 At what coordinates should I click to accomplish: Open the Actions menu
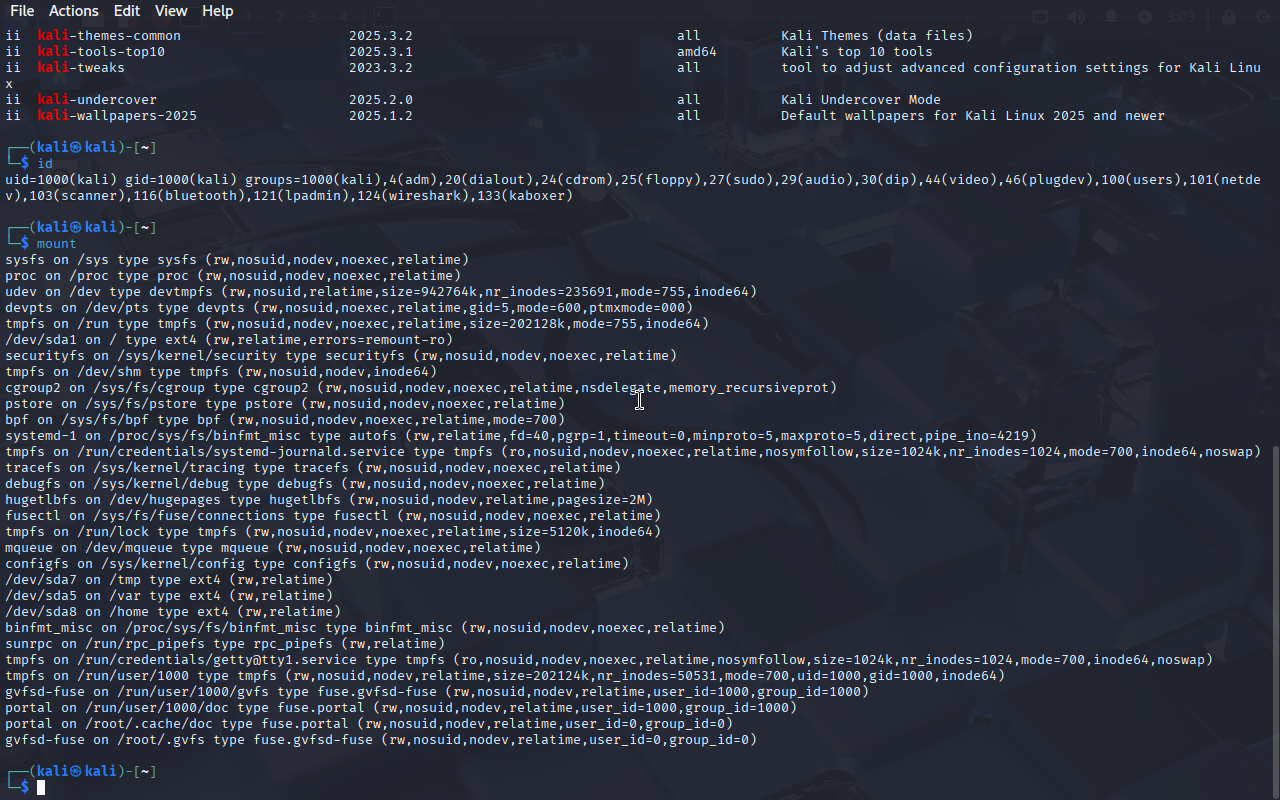pos(73,11)
